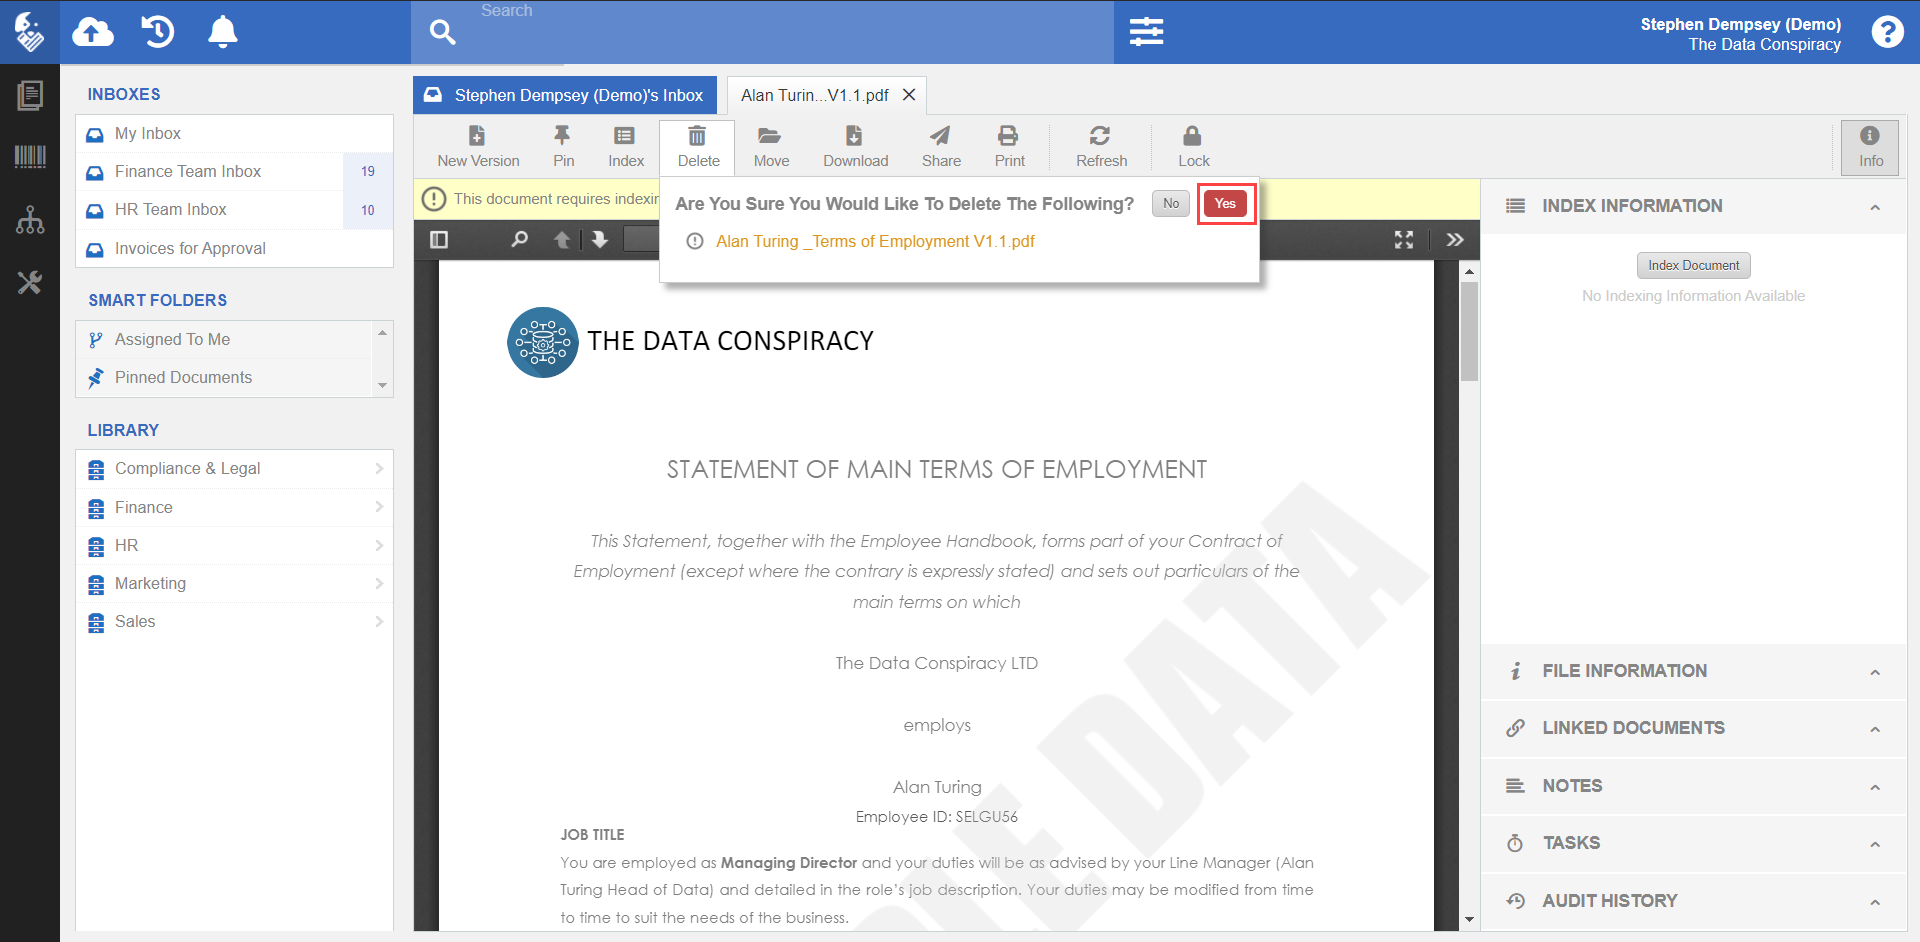
Task: Open the cloud upload icon
Action: coord(93,32)
